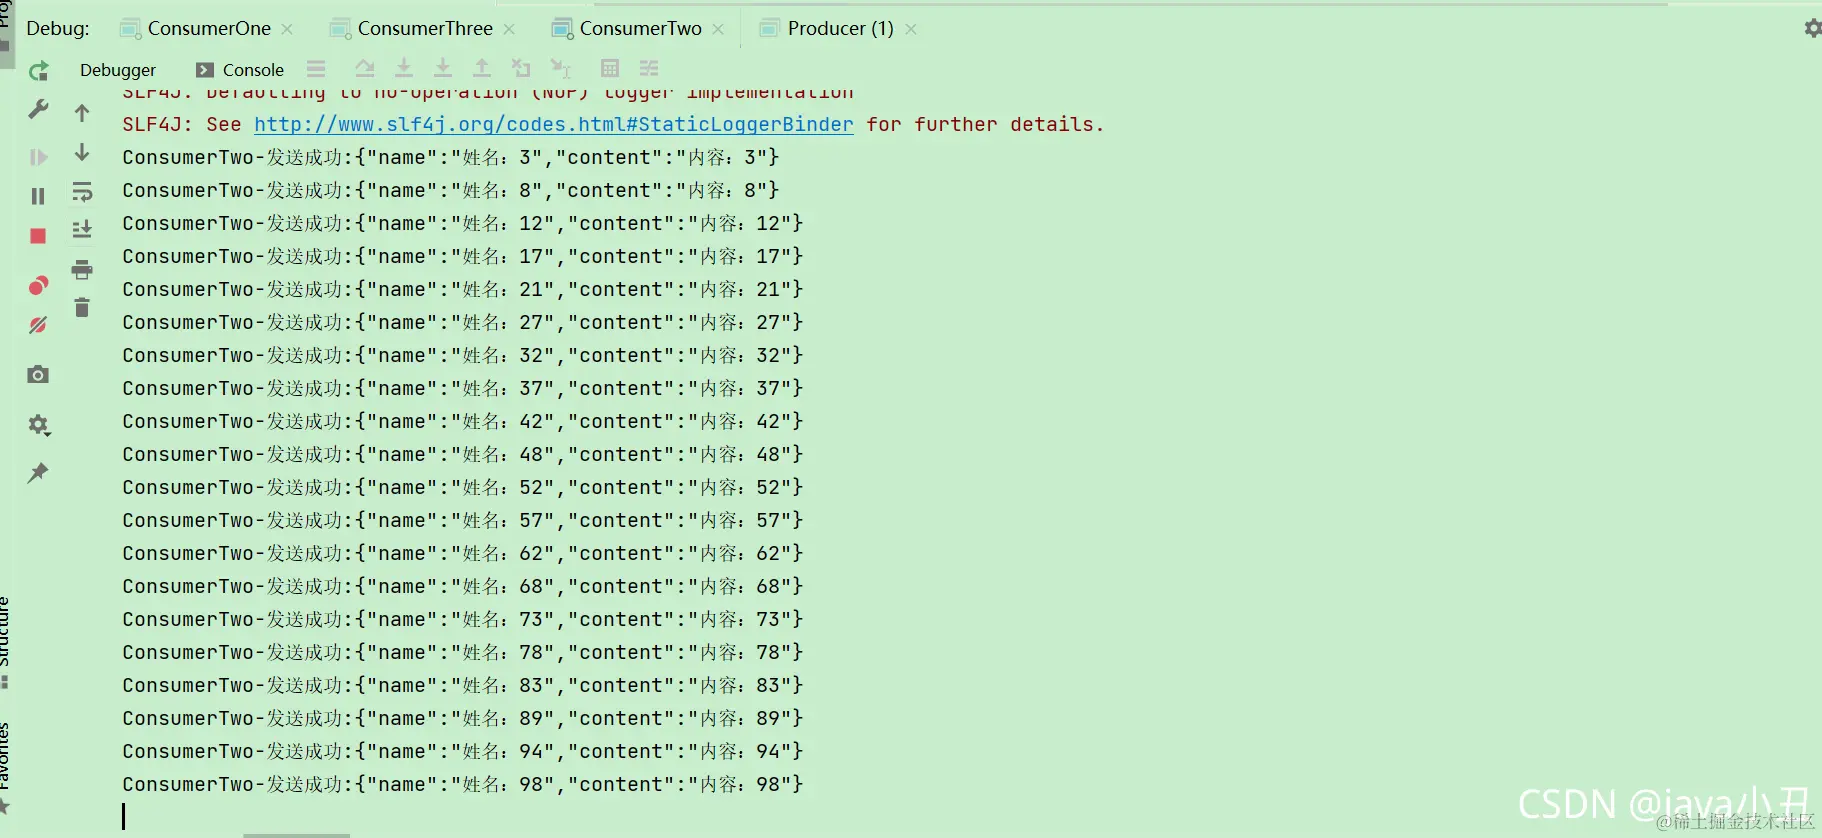Open debugger settings gear in sidebar
Viewport: 1822px width, 838px height.
click(38, 425)
